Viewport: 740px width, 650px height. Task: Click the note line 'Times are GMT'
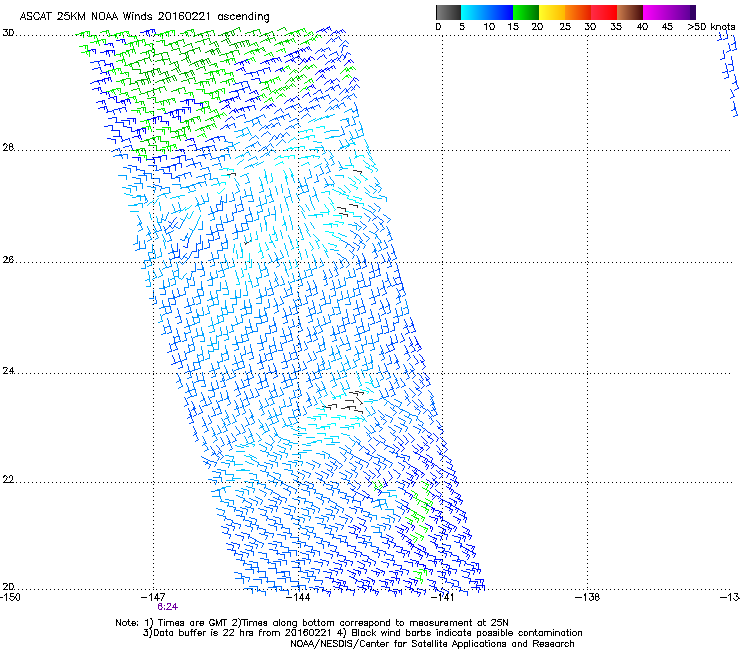[x=191, y=623]
